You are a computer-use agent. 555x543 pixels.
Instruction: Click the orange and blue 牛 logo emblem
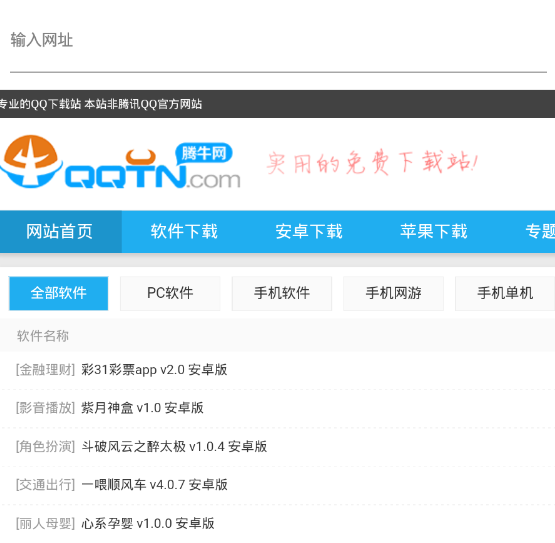point(31,161)
